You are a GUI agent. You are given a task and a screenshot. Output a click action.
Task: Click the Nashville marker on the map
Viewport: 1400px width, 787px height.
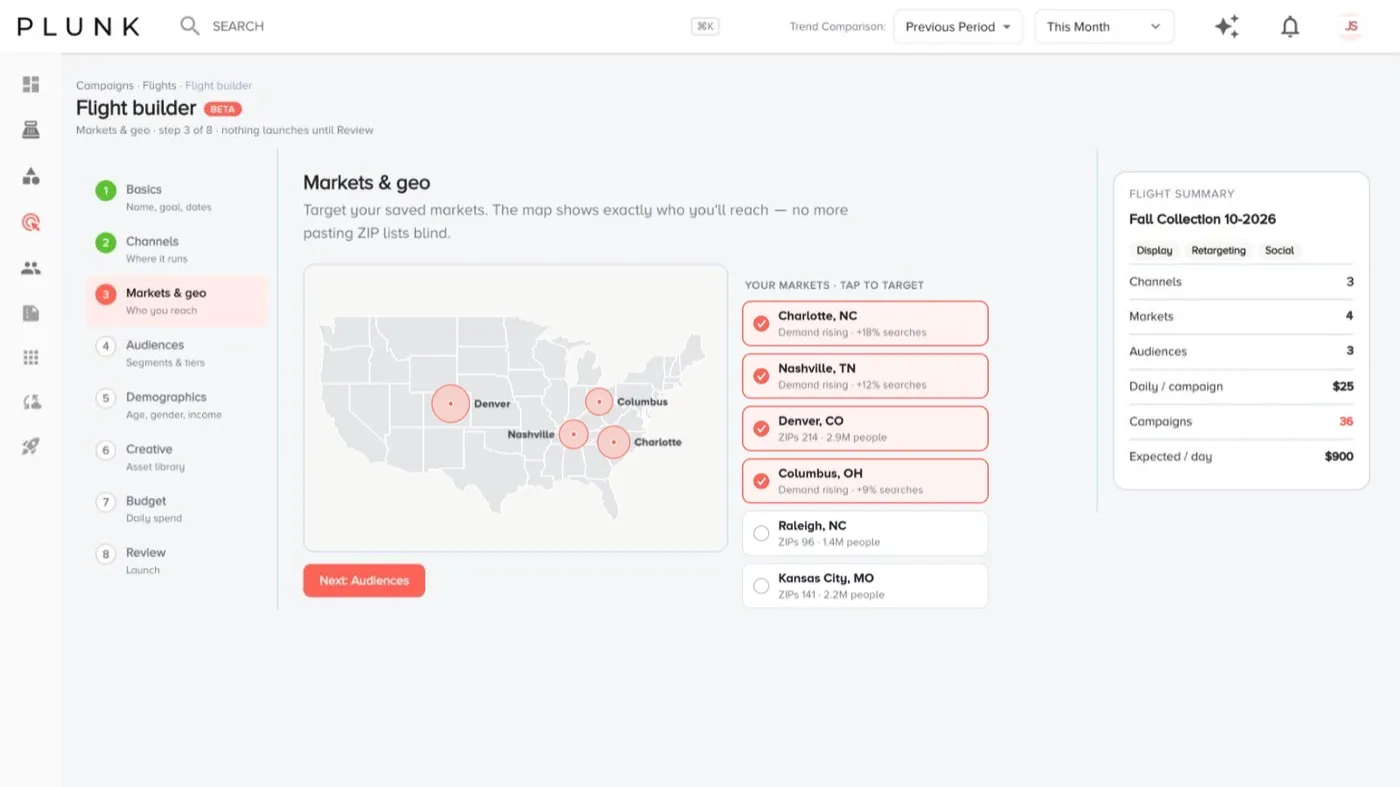pyautogui.click(x=573, y=434)
